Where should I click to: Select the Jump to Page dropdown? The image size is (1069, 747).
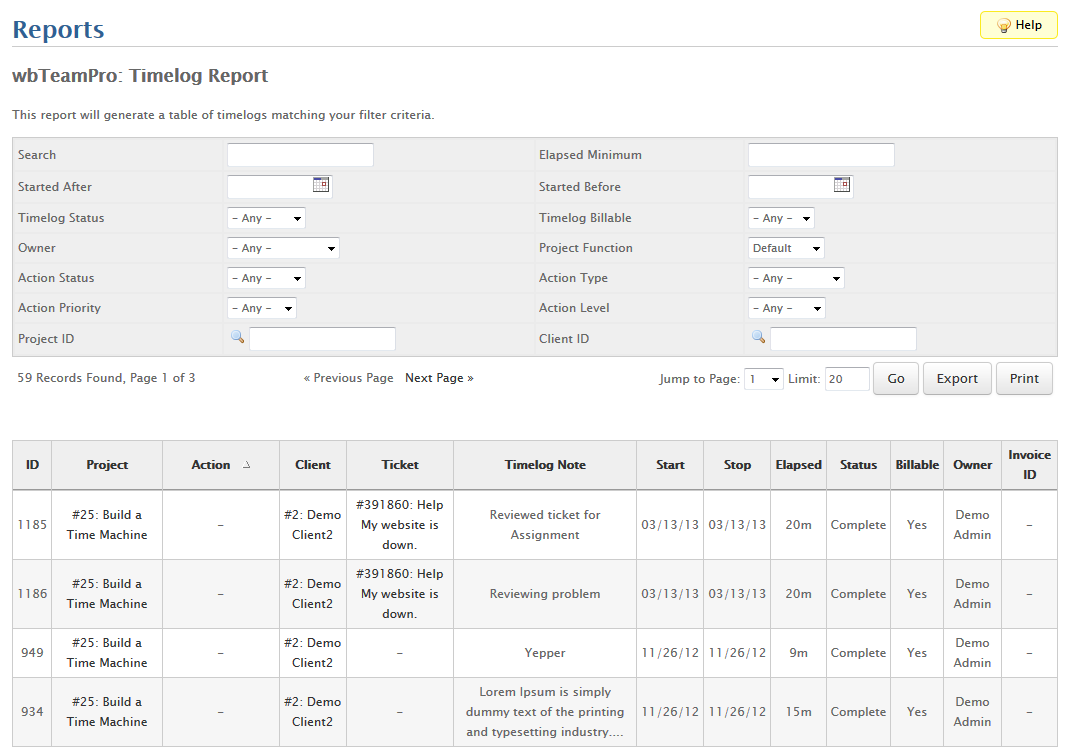coord(763,379)
